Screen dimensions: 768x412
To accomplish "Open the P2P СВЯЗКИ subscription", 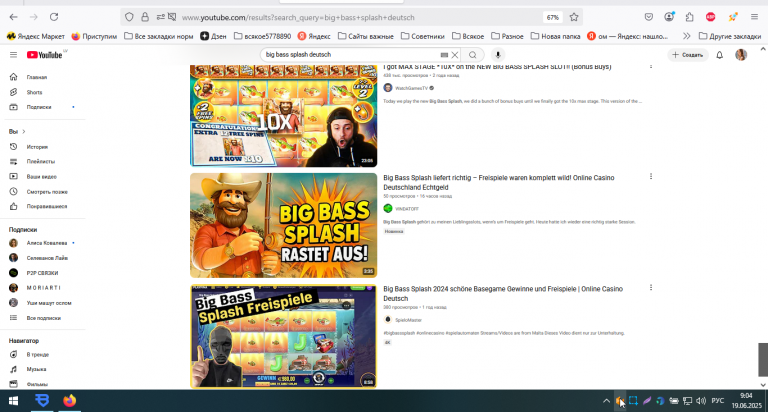I will [44, 273].
